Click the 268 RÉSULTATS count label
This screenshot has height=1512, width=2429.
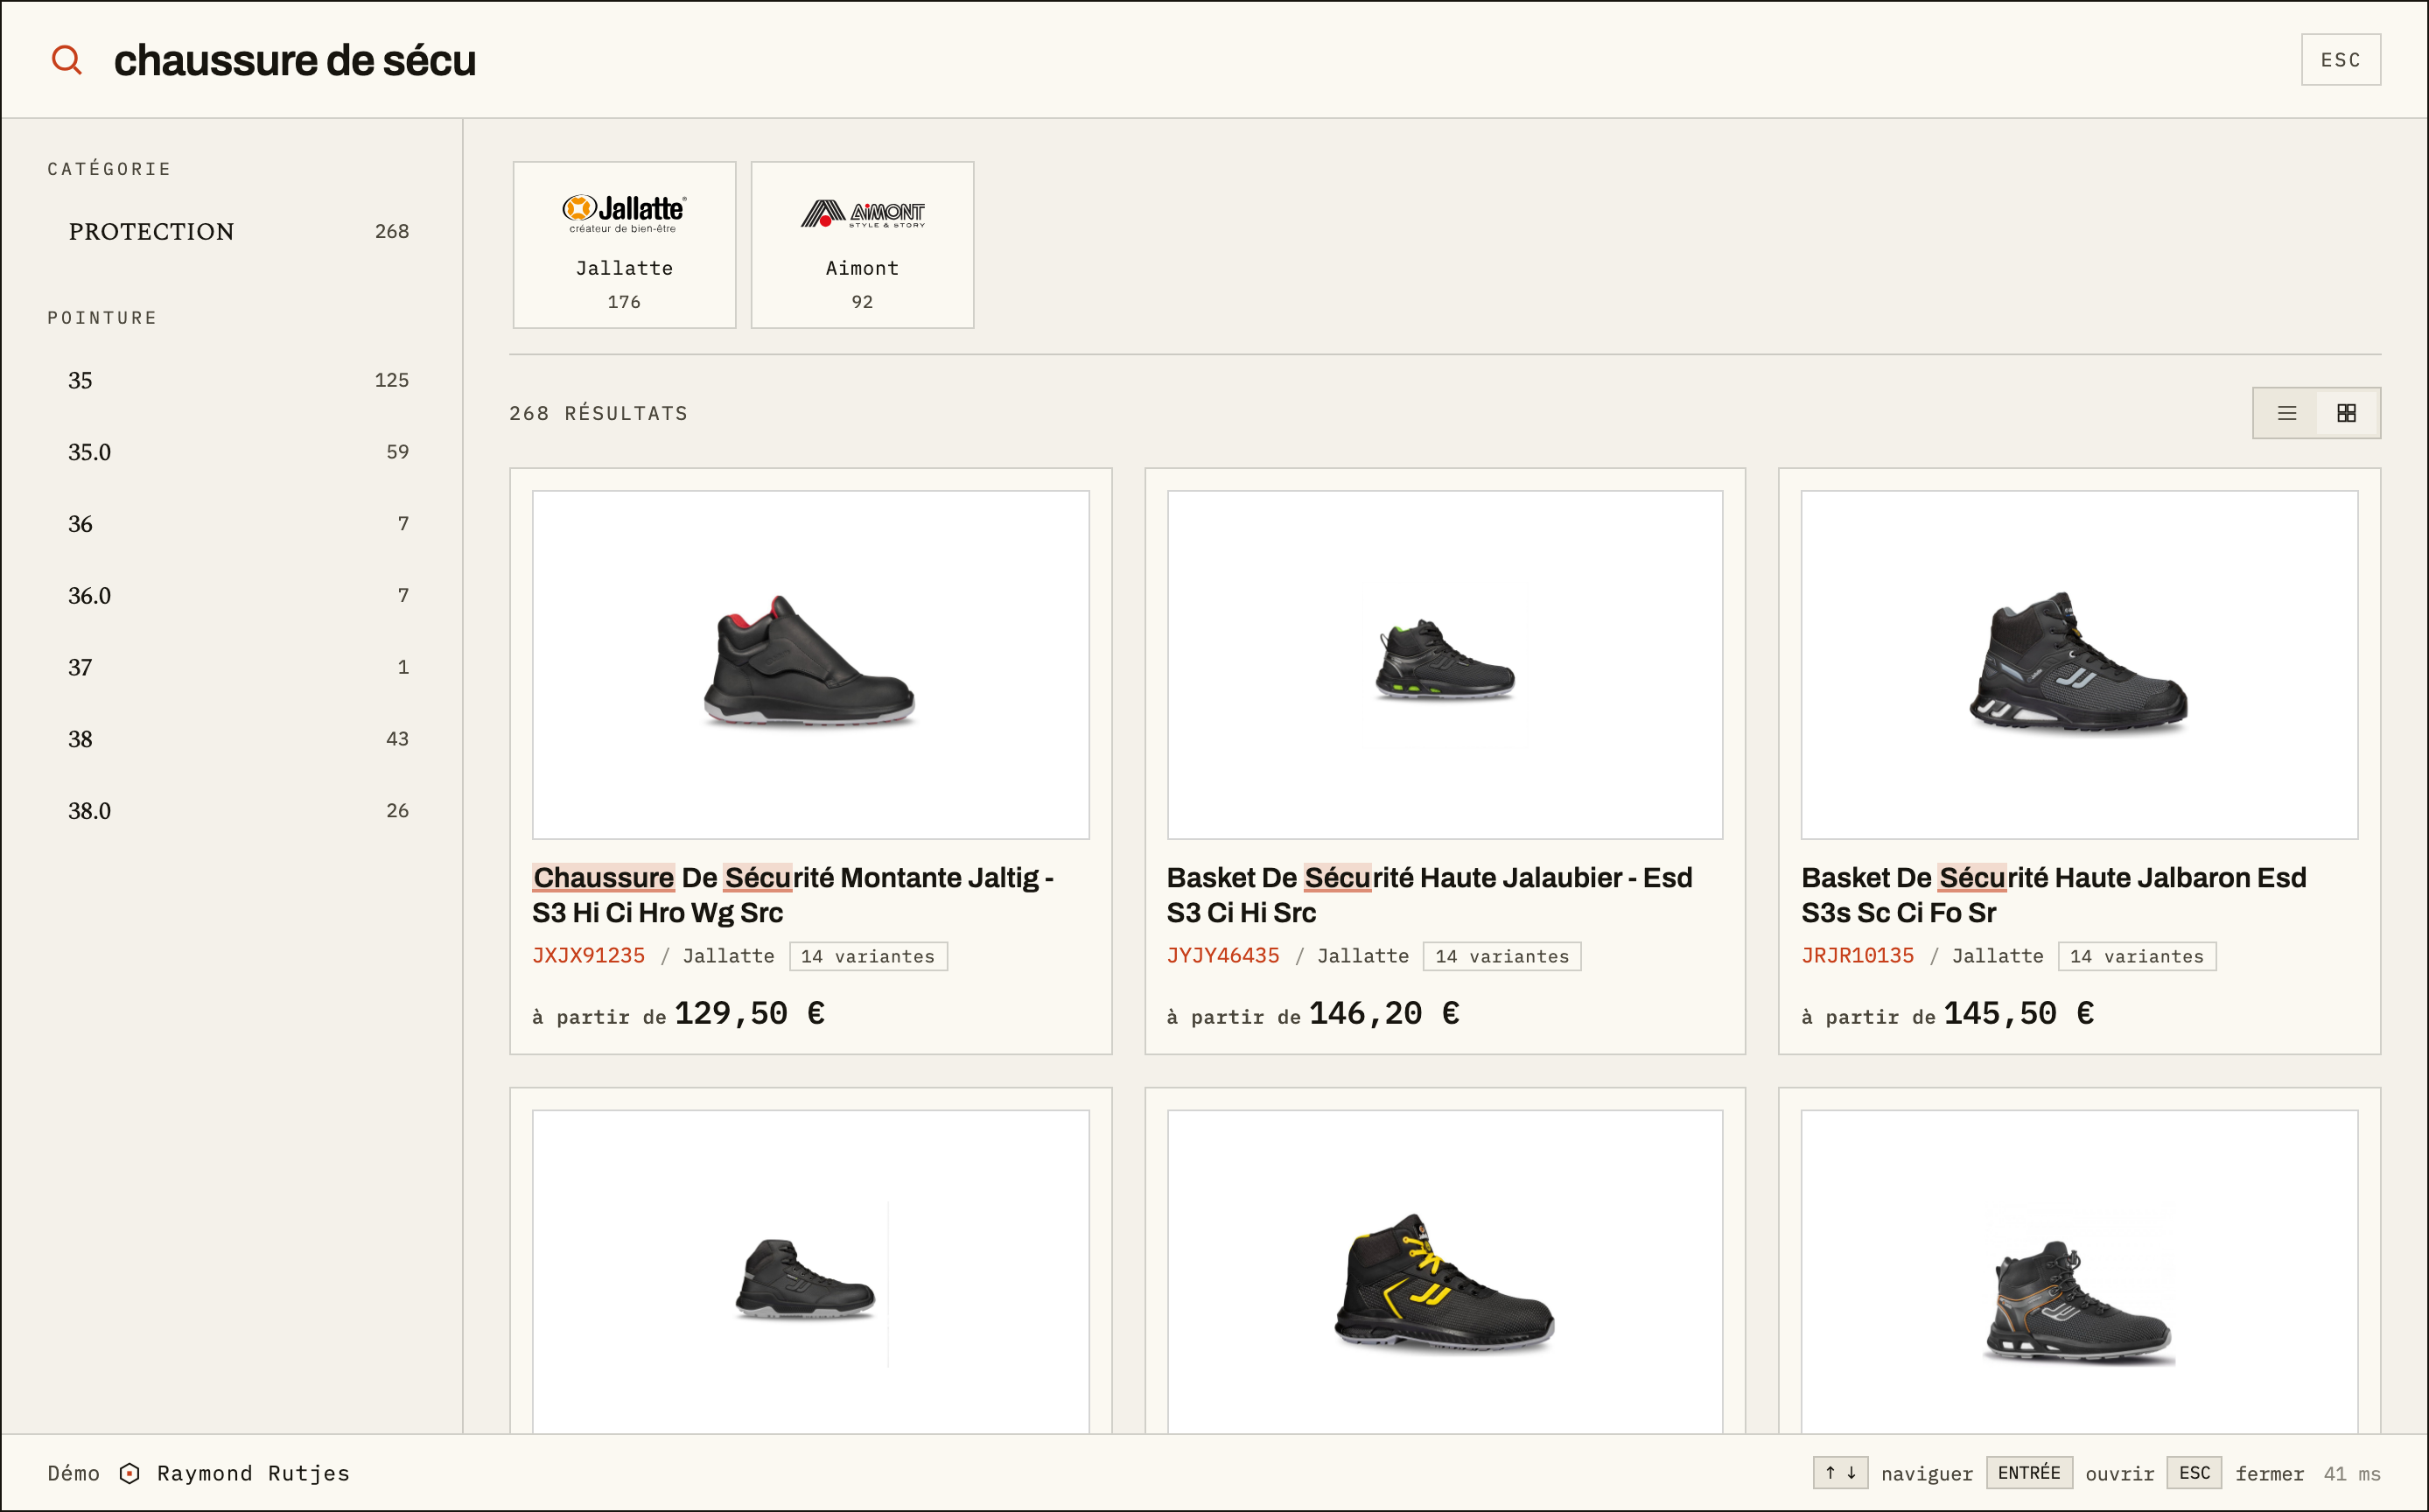click(x=598, y=413)
